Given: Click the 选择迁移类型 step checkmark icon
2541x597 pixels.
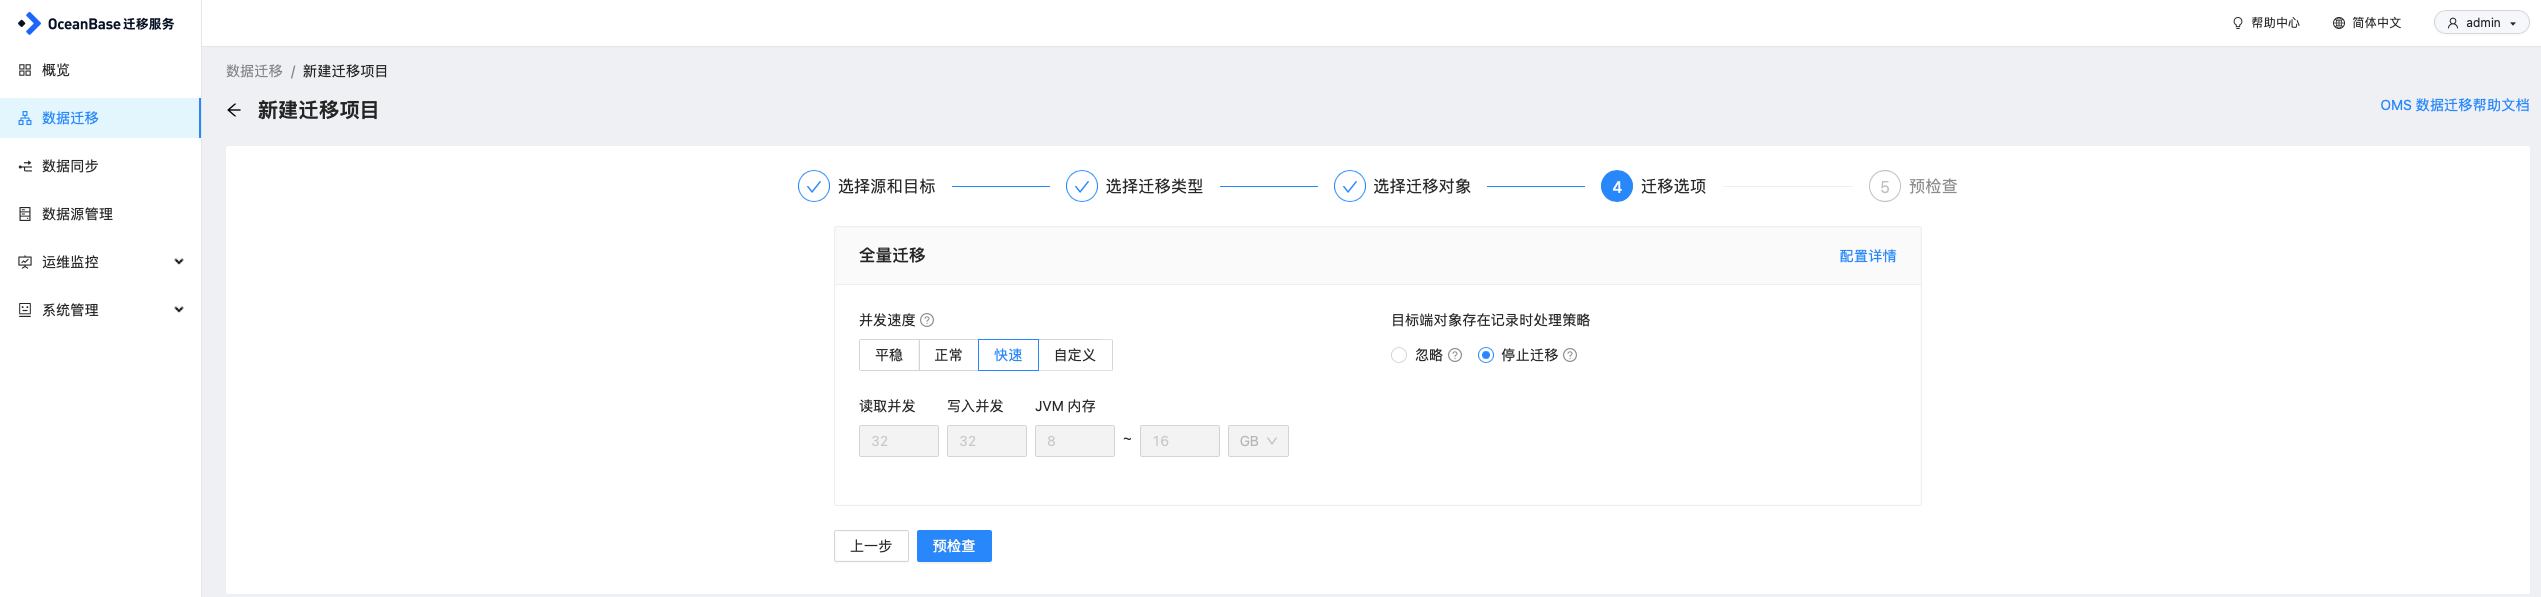Looking at the screenshot, I should click(x=1082, y=186).
